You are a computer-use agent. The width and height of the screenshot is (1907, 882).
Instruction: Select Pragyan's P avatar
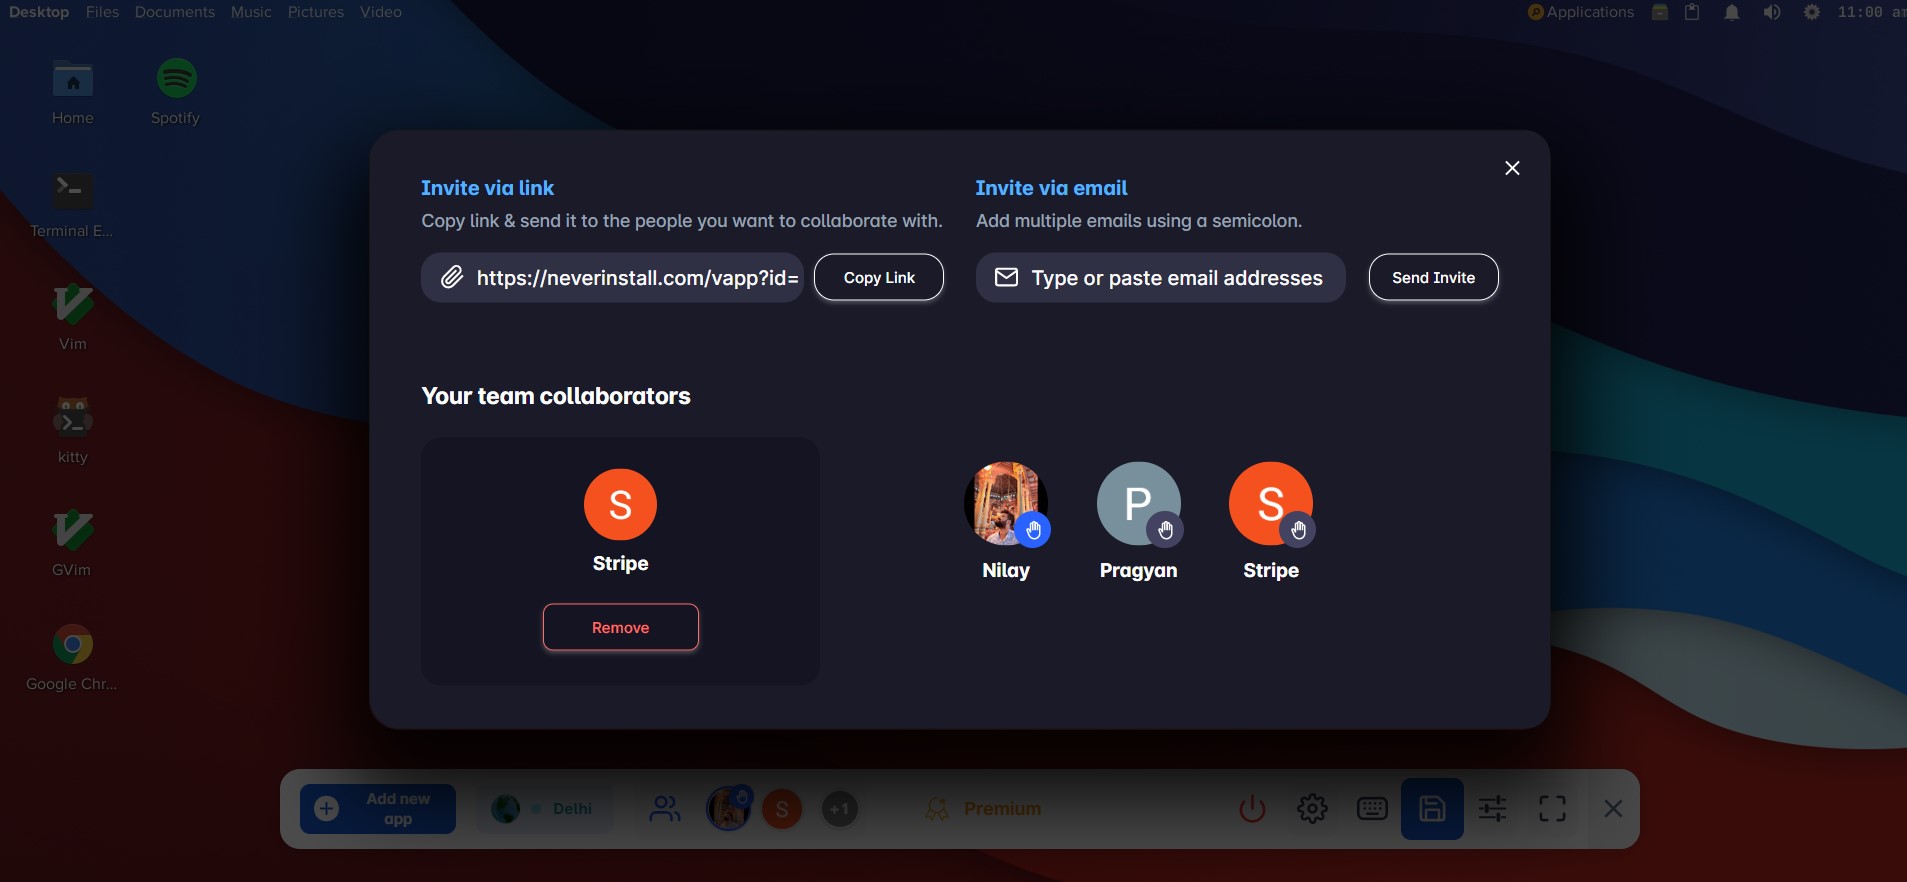(x=1138, y=503)
